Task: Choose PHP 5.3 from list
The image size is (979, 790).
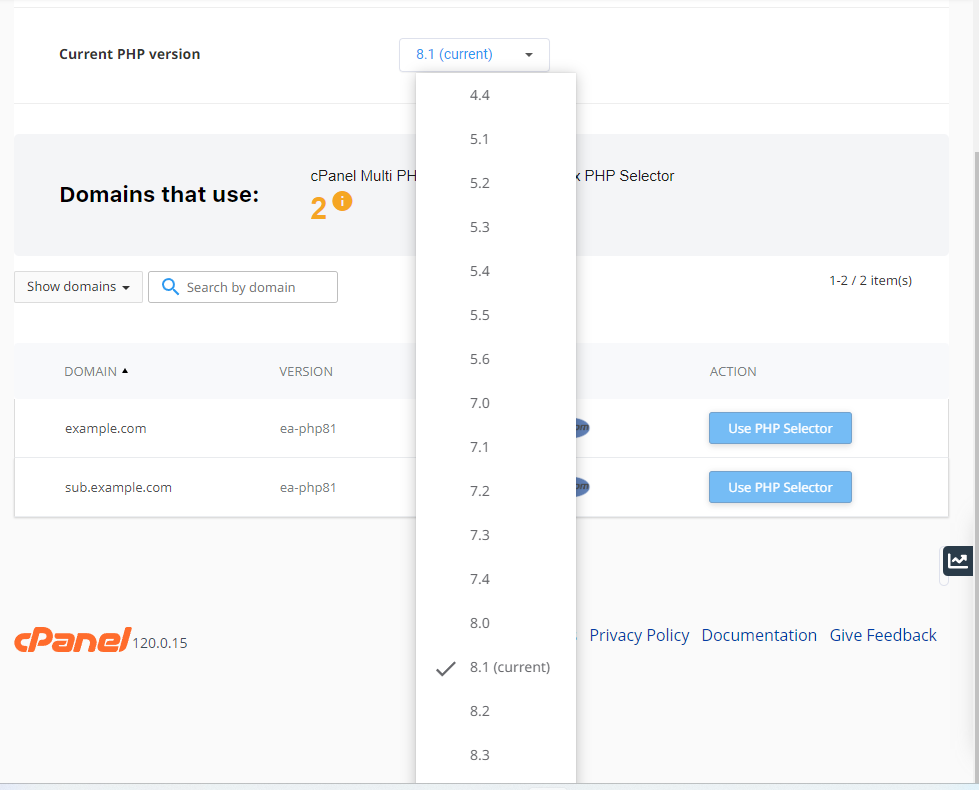Action: pos(496,227)
